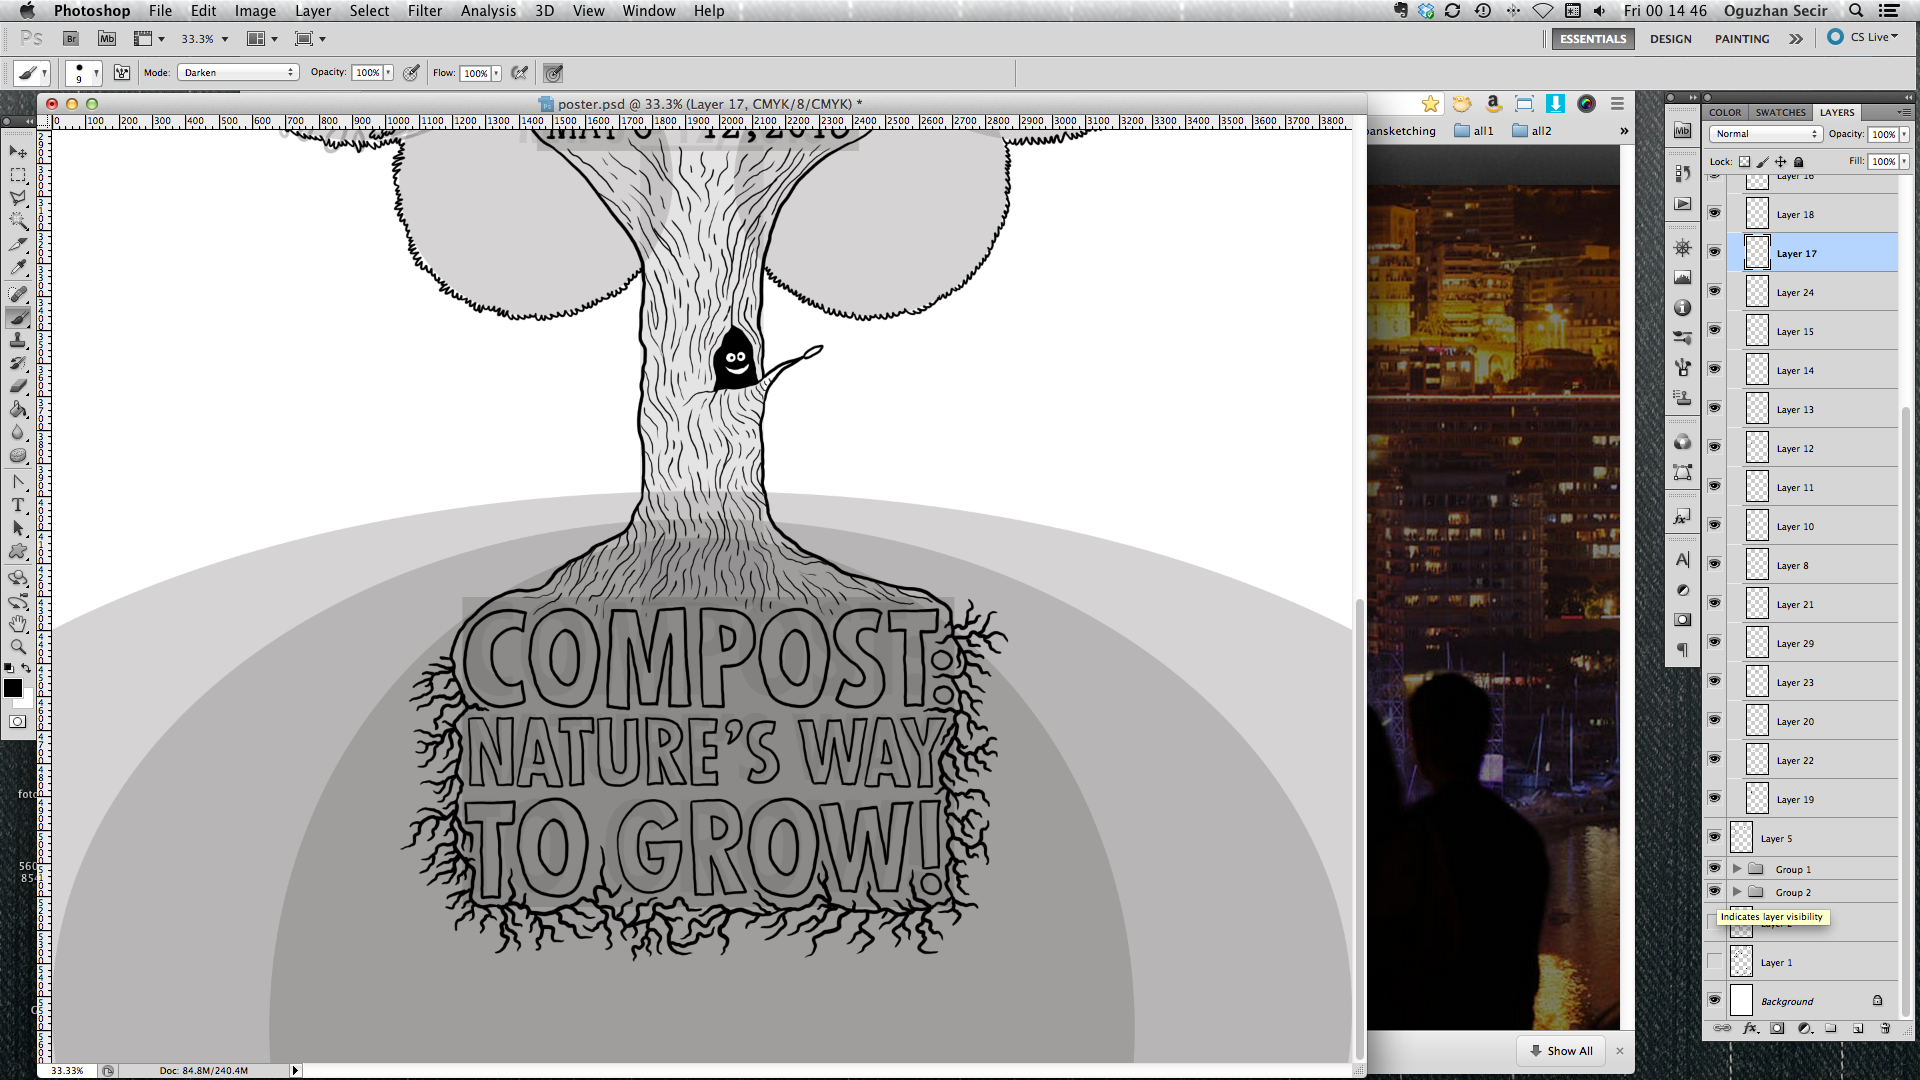Open the Image menu
The height and width of the screenshot is (1080, 1920).
(x=255, y=11)
